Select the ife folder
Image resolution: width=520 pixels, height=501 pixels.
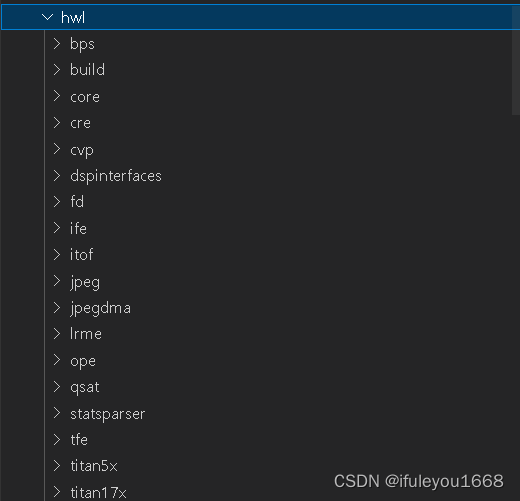point(78,228)
